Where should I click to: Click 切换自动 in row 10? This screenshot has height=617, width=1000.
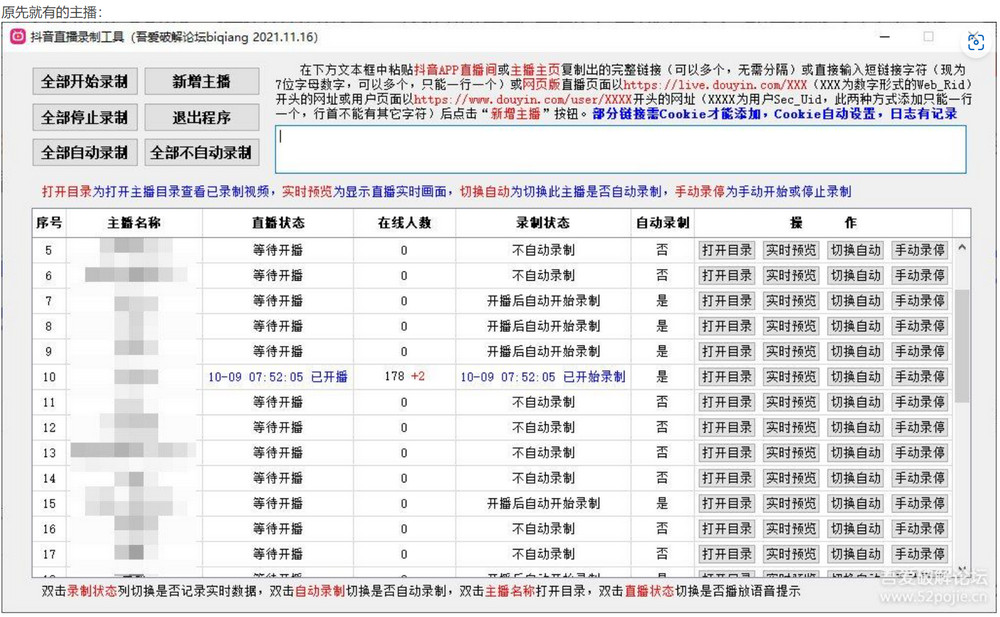pyautogui.click(x=855, y=376)
